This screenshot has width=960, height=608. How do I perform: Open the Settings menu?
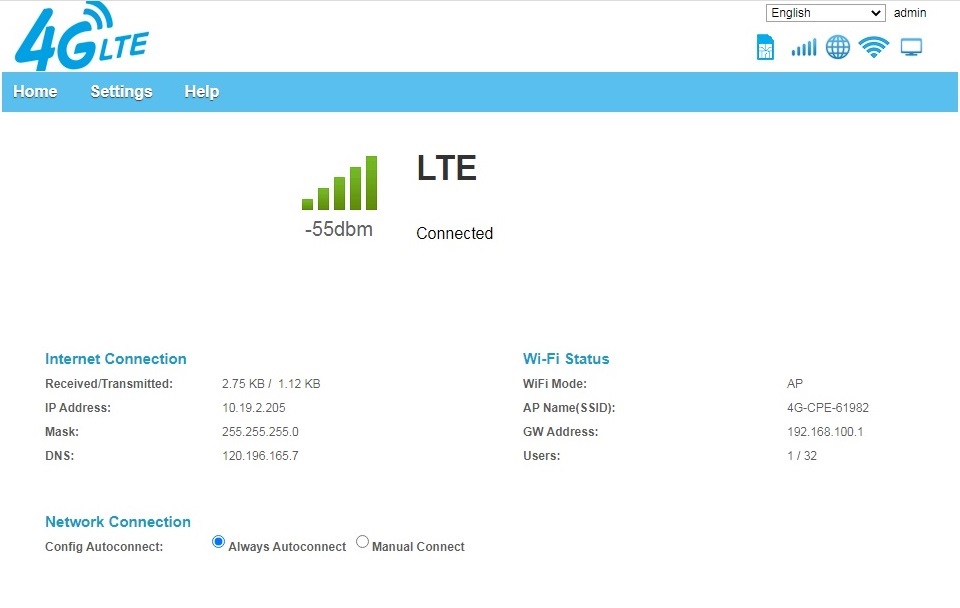(121, 91)
